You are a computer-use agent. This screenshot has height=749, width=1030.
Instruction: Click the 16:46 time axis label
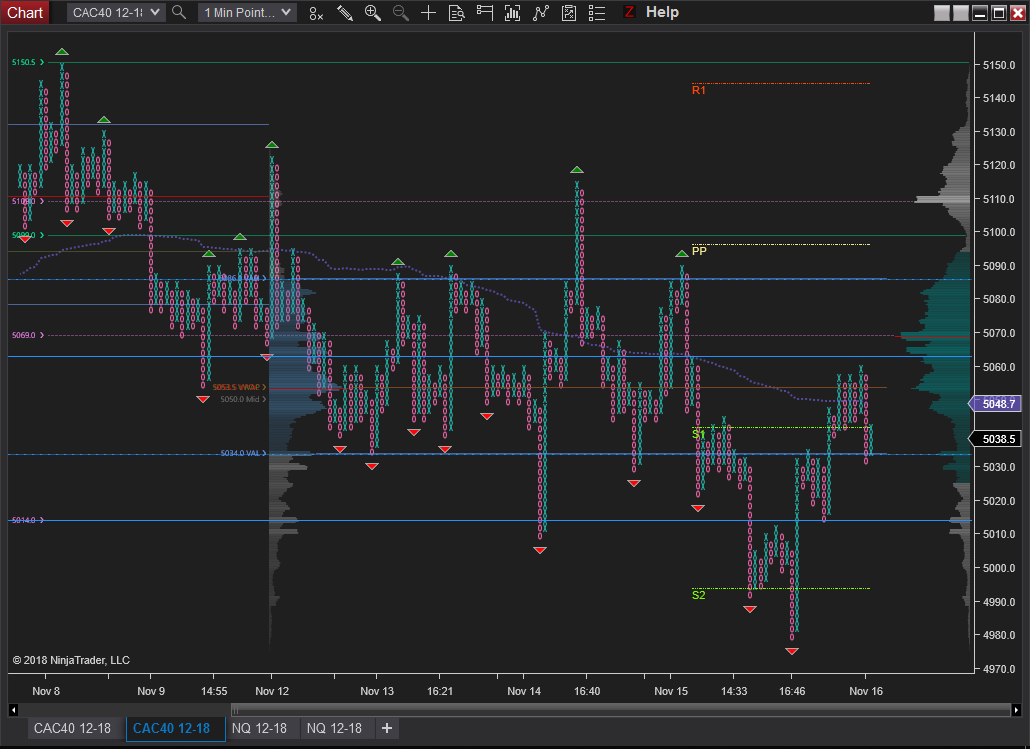(x=792, y=691)
